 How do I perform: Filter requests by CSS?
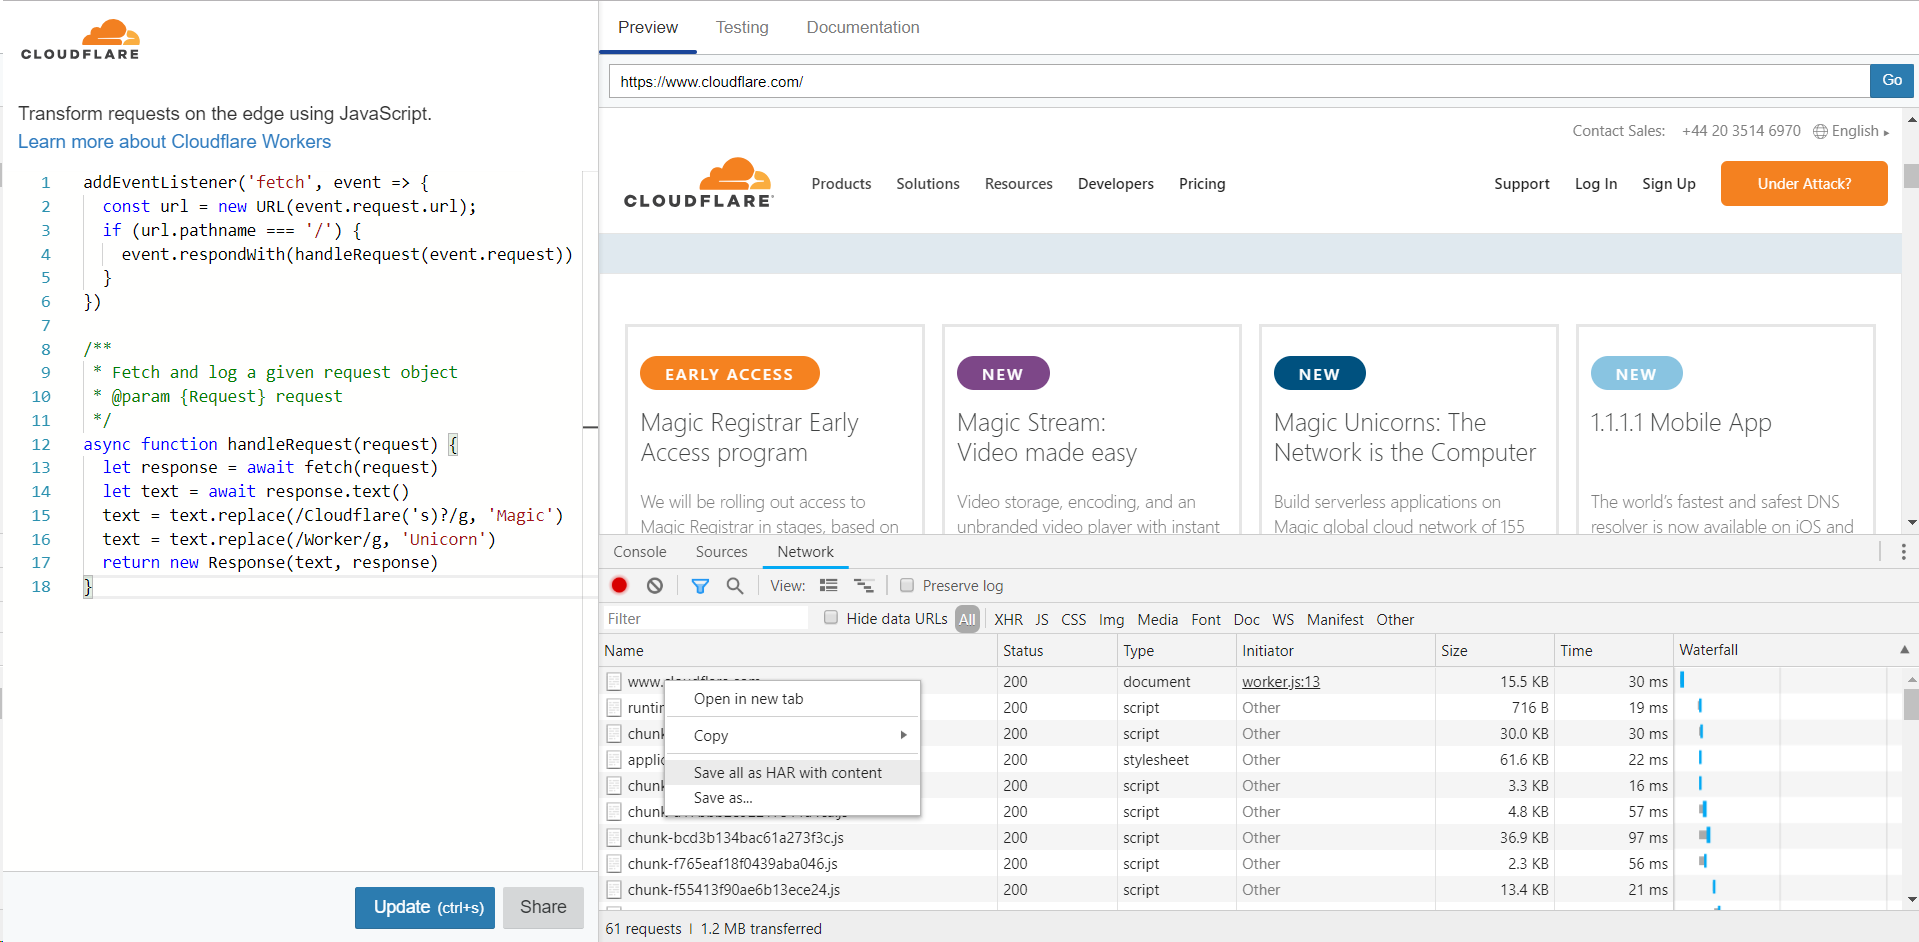1073,620
